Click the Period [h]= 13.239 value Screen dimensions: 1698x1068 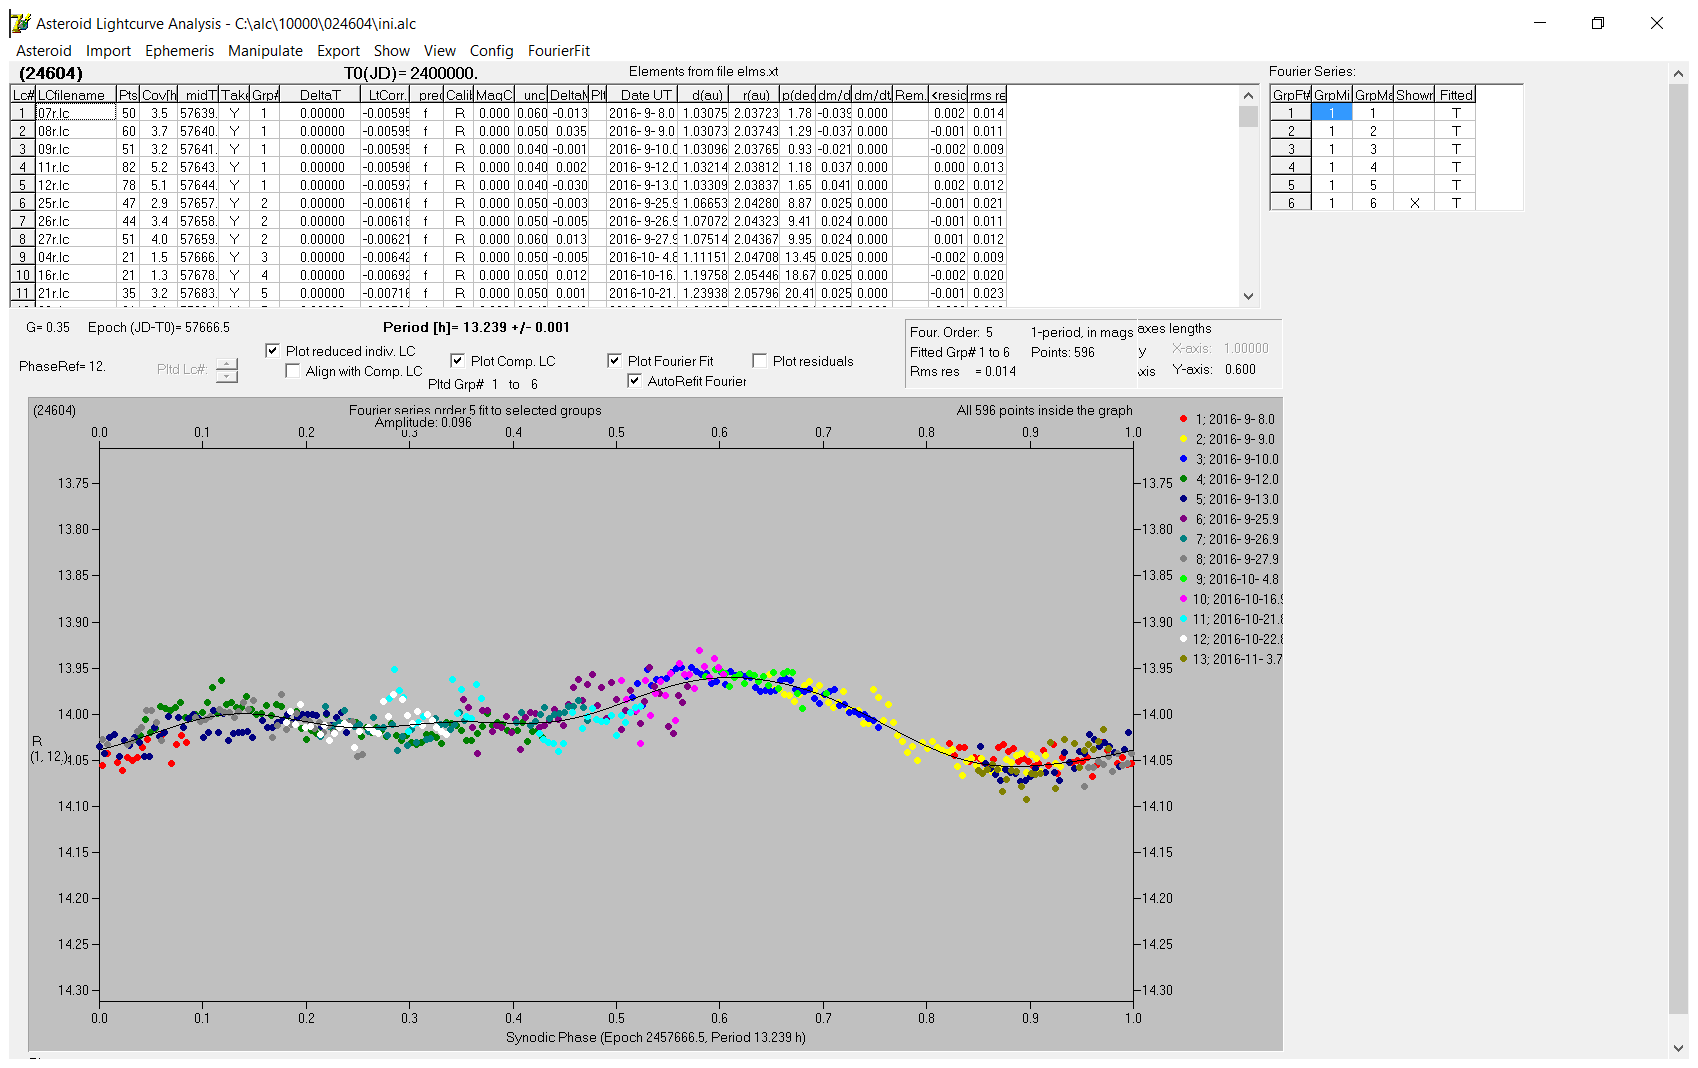pos(476,327)
